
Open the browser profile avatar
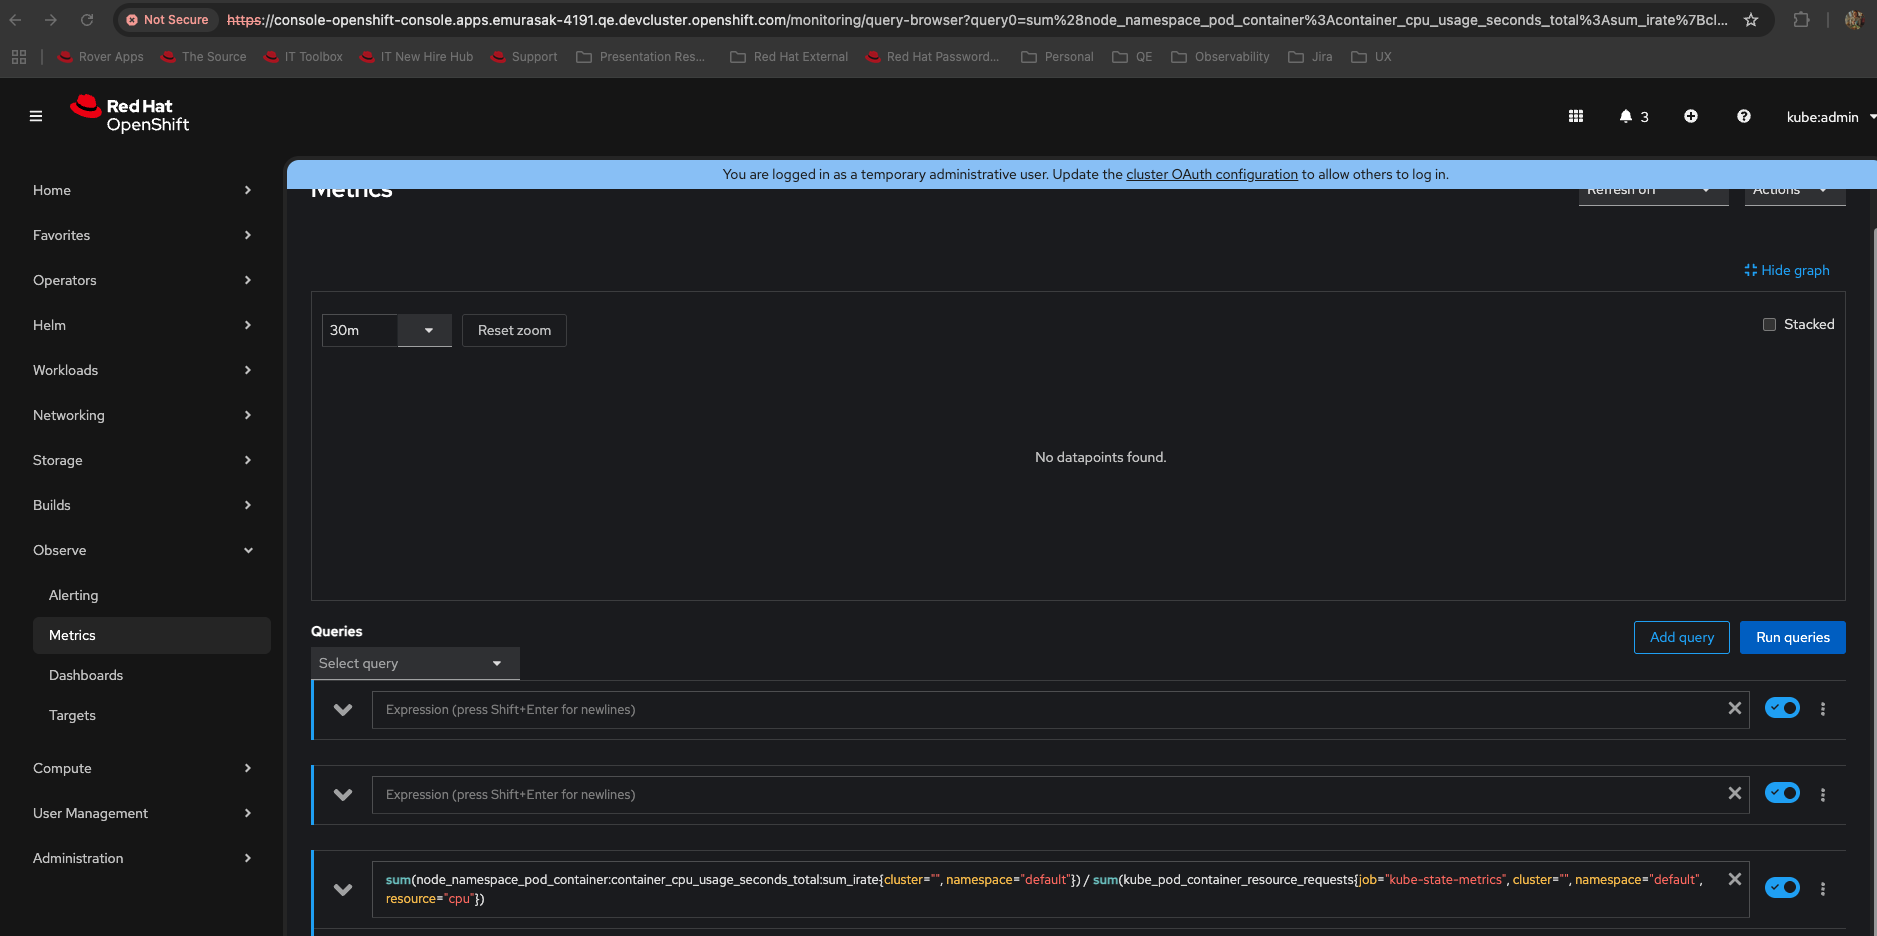[1853, 20]
